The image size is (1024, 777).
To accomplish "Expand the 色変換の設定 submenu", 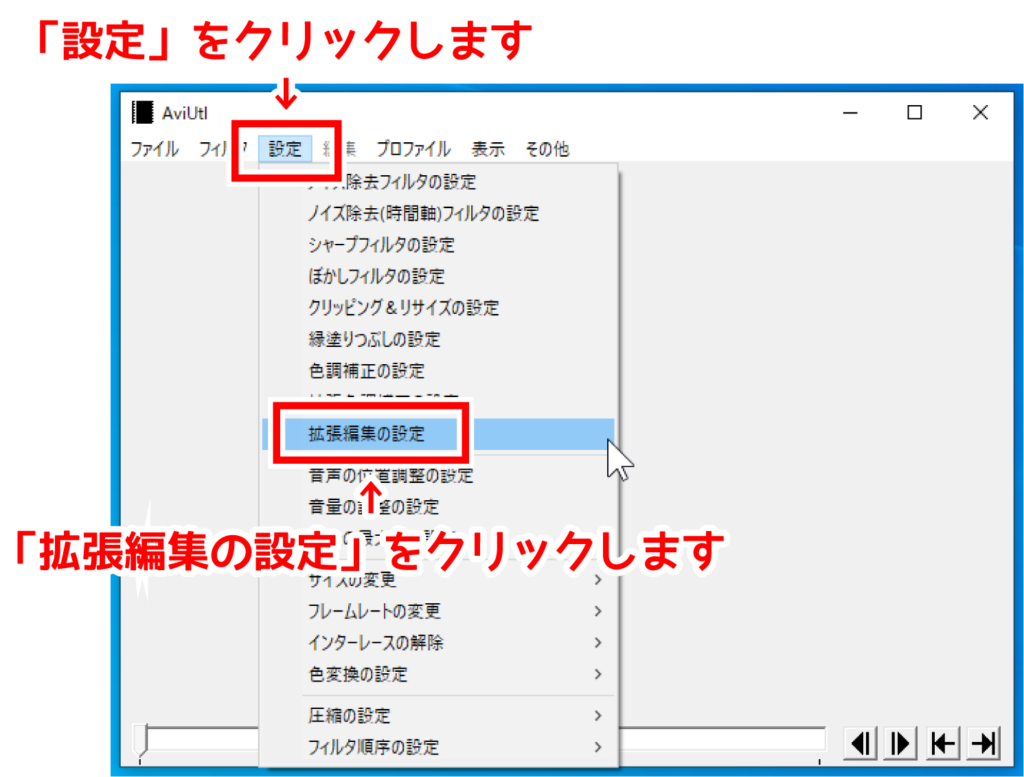I will (x=438, y=674).
